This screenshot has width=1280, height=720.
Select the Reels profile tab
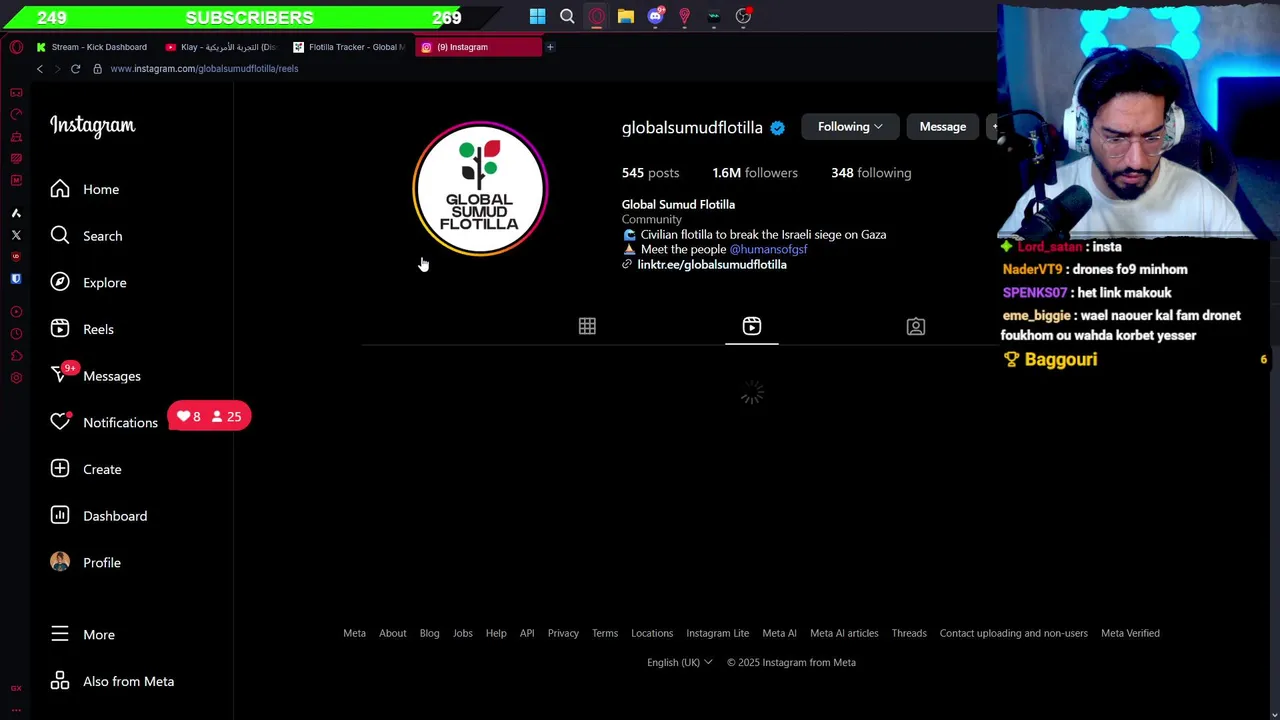[752, 326]
